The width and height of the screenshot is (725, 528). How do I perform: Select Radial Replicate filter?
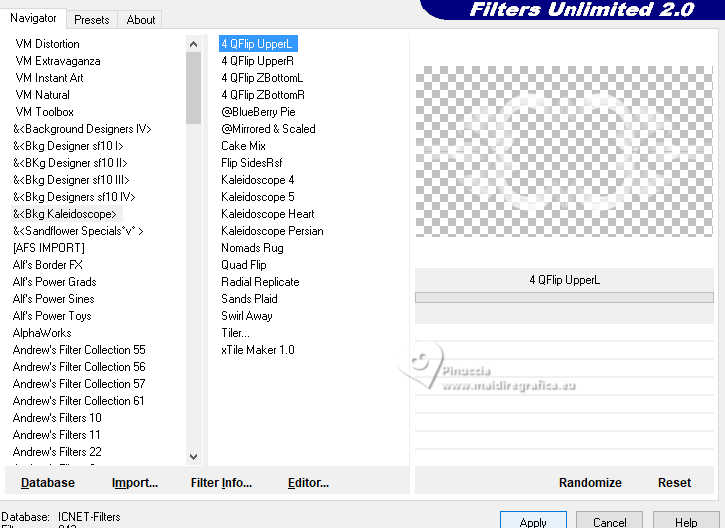260,282
